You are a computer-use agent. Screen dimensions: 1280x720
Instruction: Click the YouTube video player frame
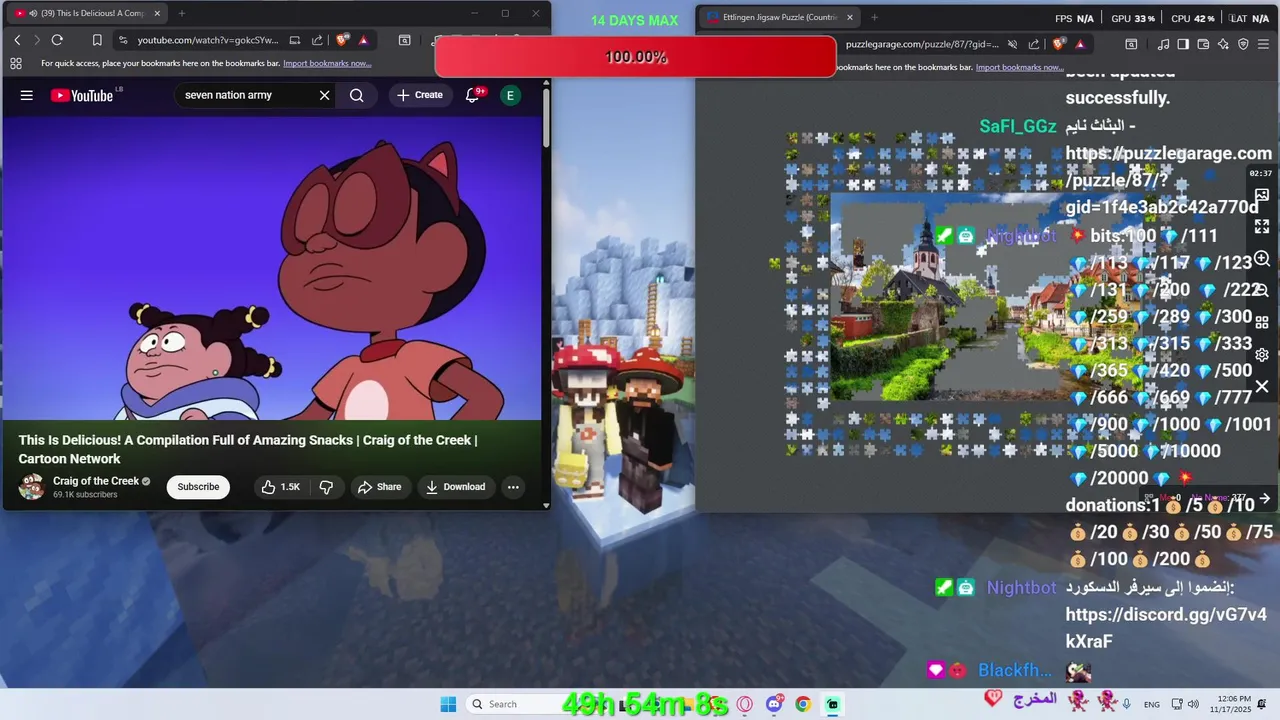tap(271, 268)
